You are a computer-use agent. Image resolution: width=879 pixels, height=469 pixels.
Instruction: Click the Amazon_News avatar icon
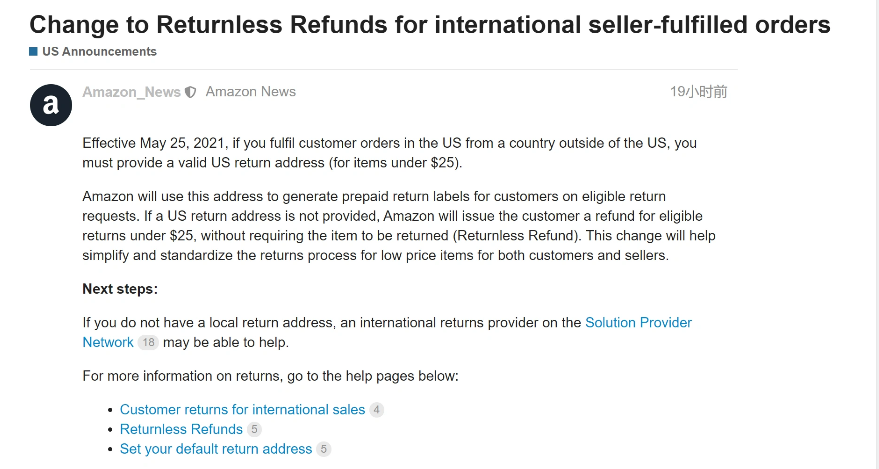click(x=51, y=105)
